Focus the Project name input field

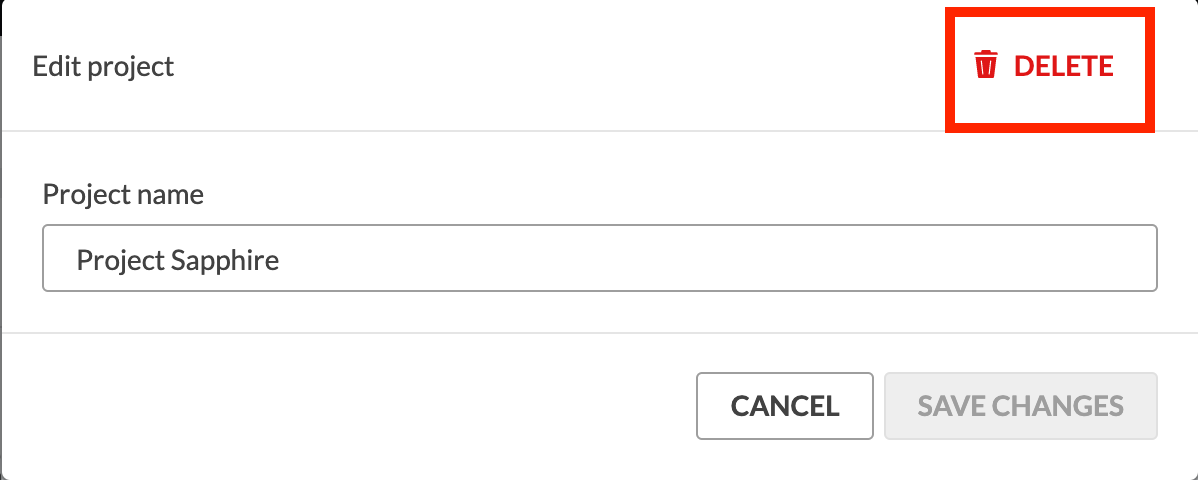pos(600,258)
